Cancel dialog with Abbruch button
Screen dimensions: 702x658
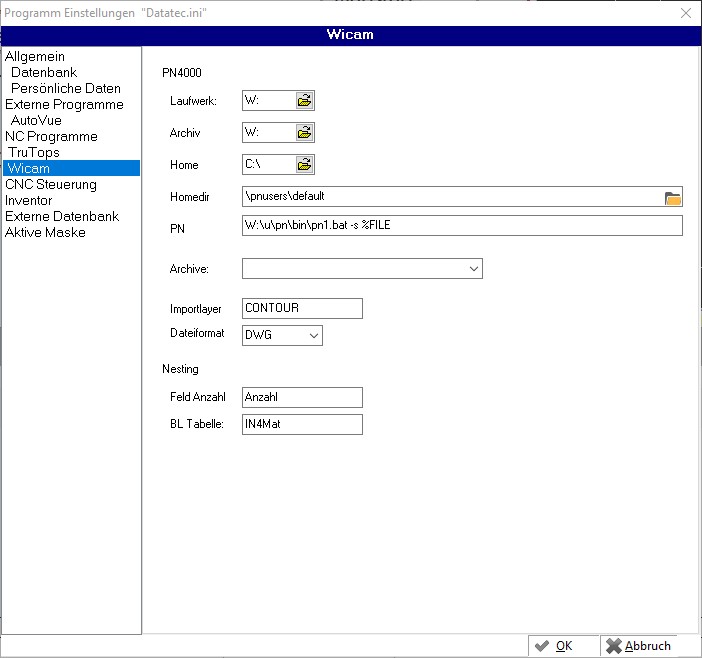coord(638,646)
